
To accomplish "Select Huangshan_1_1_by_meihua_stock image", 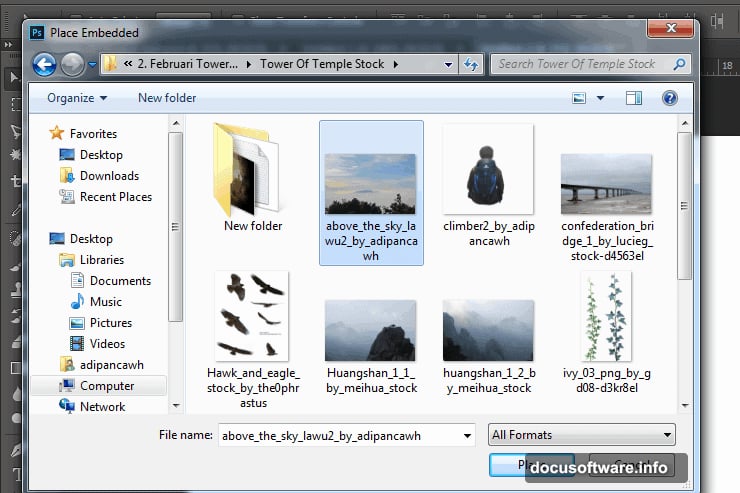I will point(371,347).
